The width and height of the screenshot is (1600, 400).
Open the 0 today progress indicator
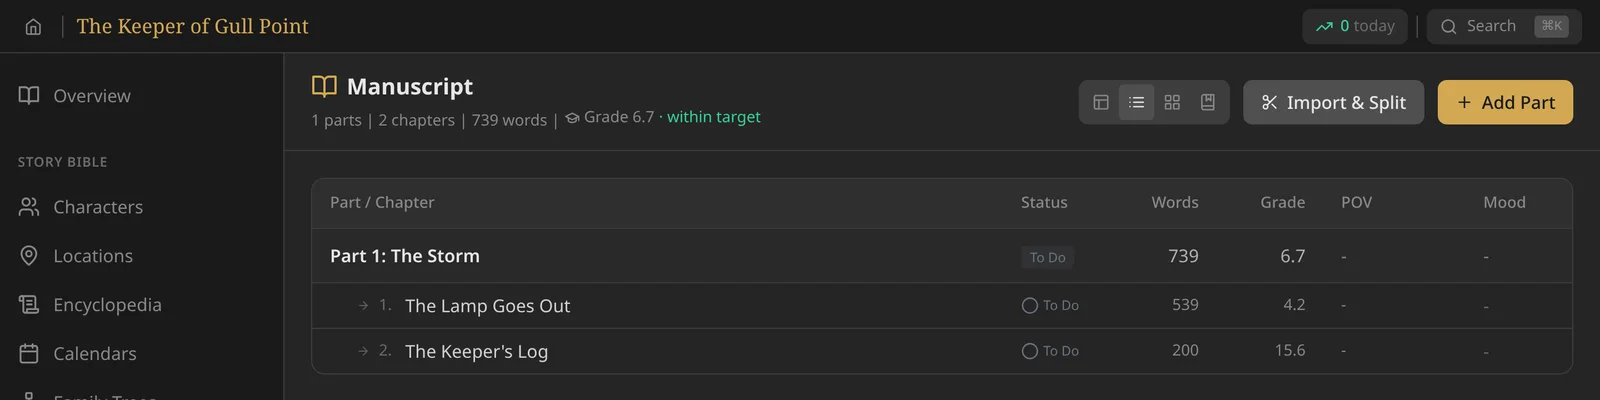click(x=1355, y=26)
